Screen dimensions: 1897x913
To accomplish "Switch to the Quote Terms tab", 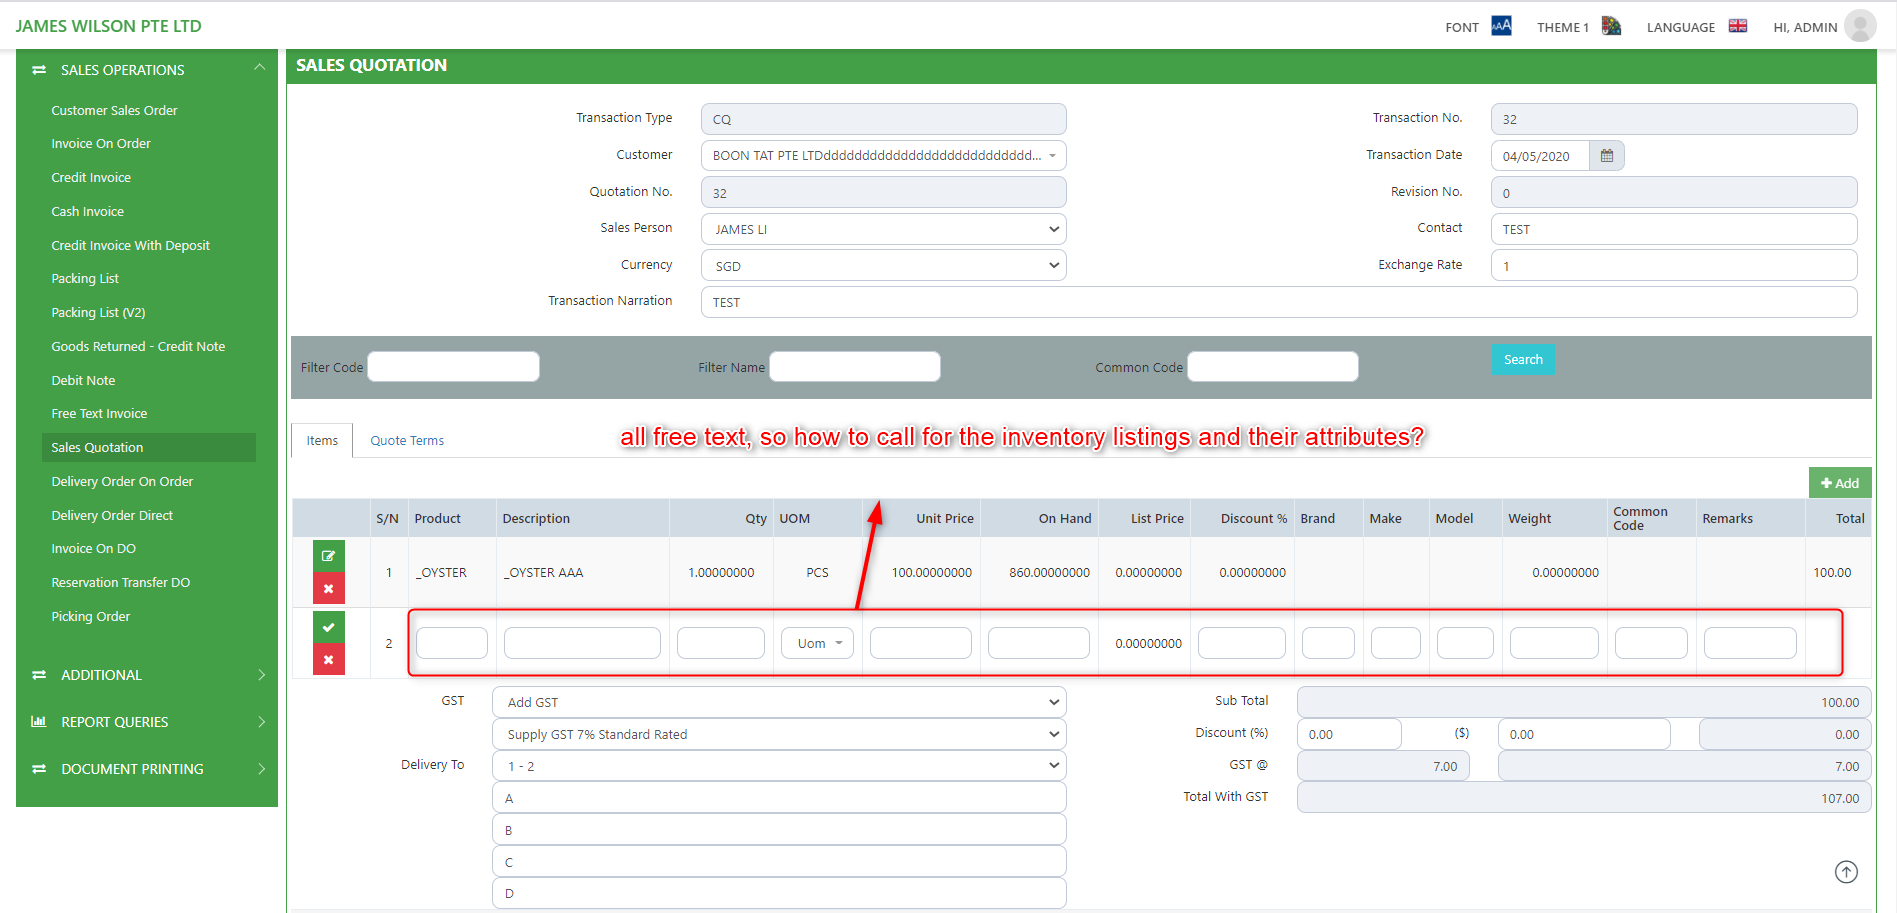I will tap(407, 440).
